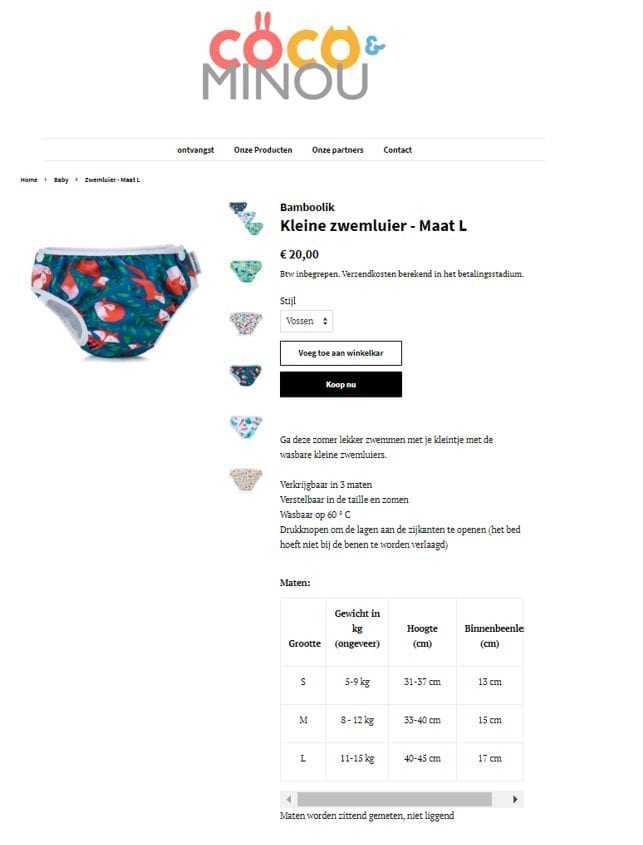643x845 pixels.
Task: Open the Onze Producten menu
Action: point(263,150)
